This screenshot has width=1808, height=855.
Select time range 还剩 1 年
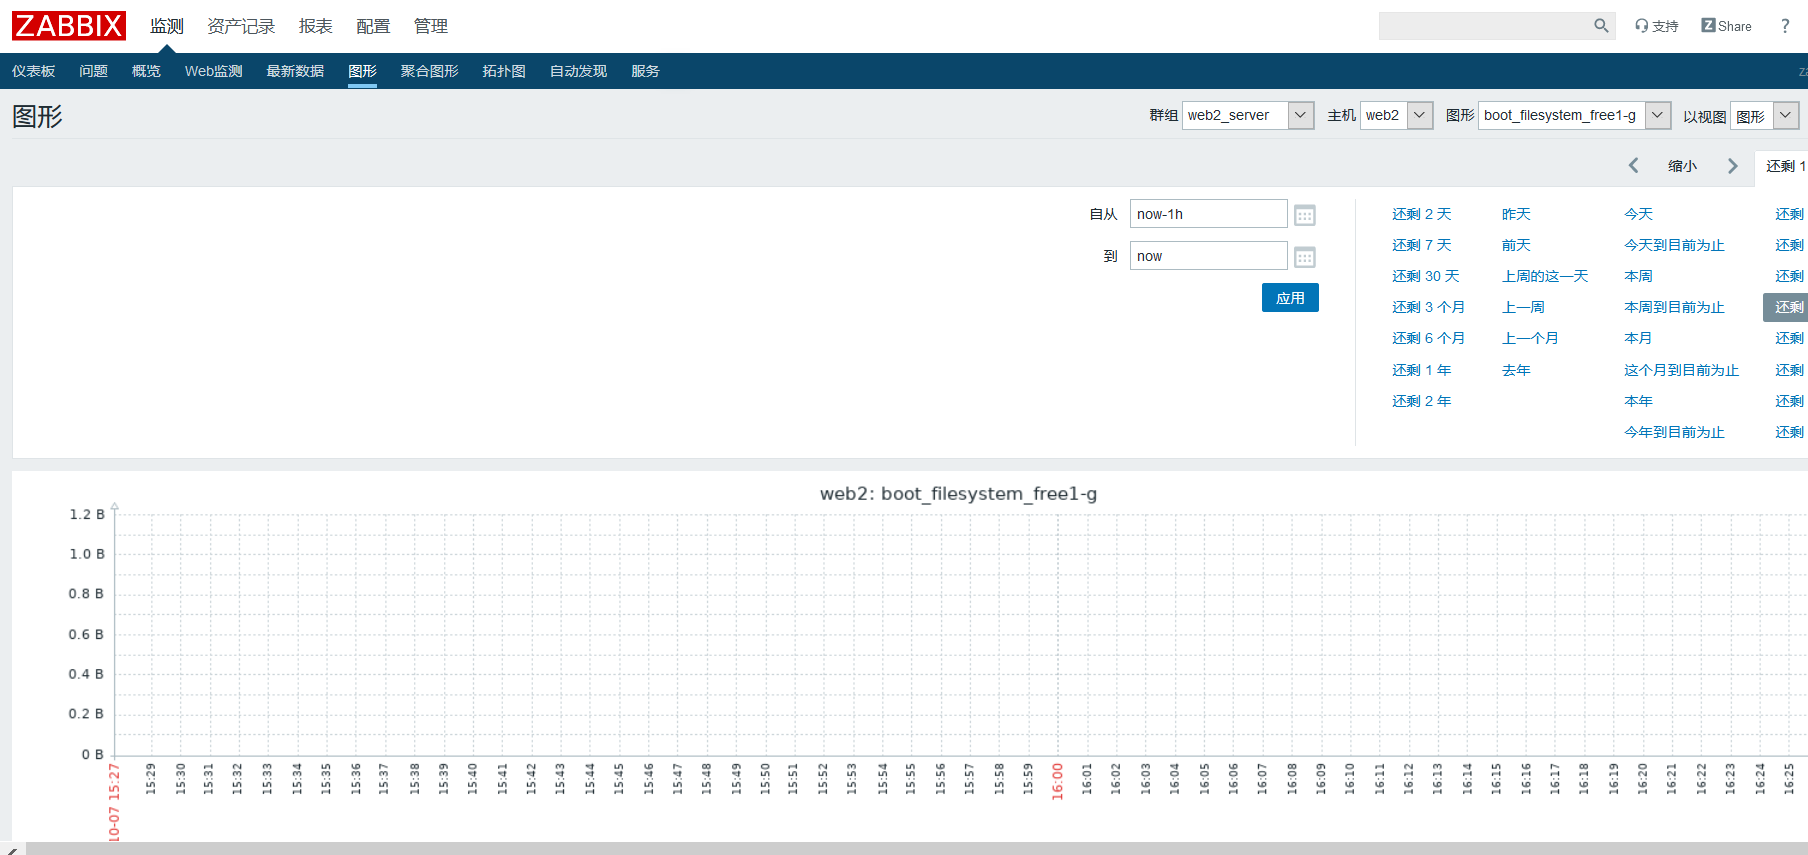tap(1421, 370)
